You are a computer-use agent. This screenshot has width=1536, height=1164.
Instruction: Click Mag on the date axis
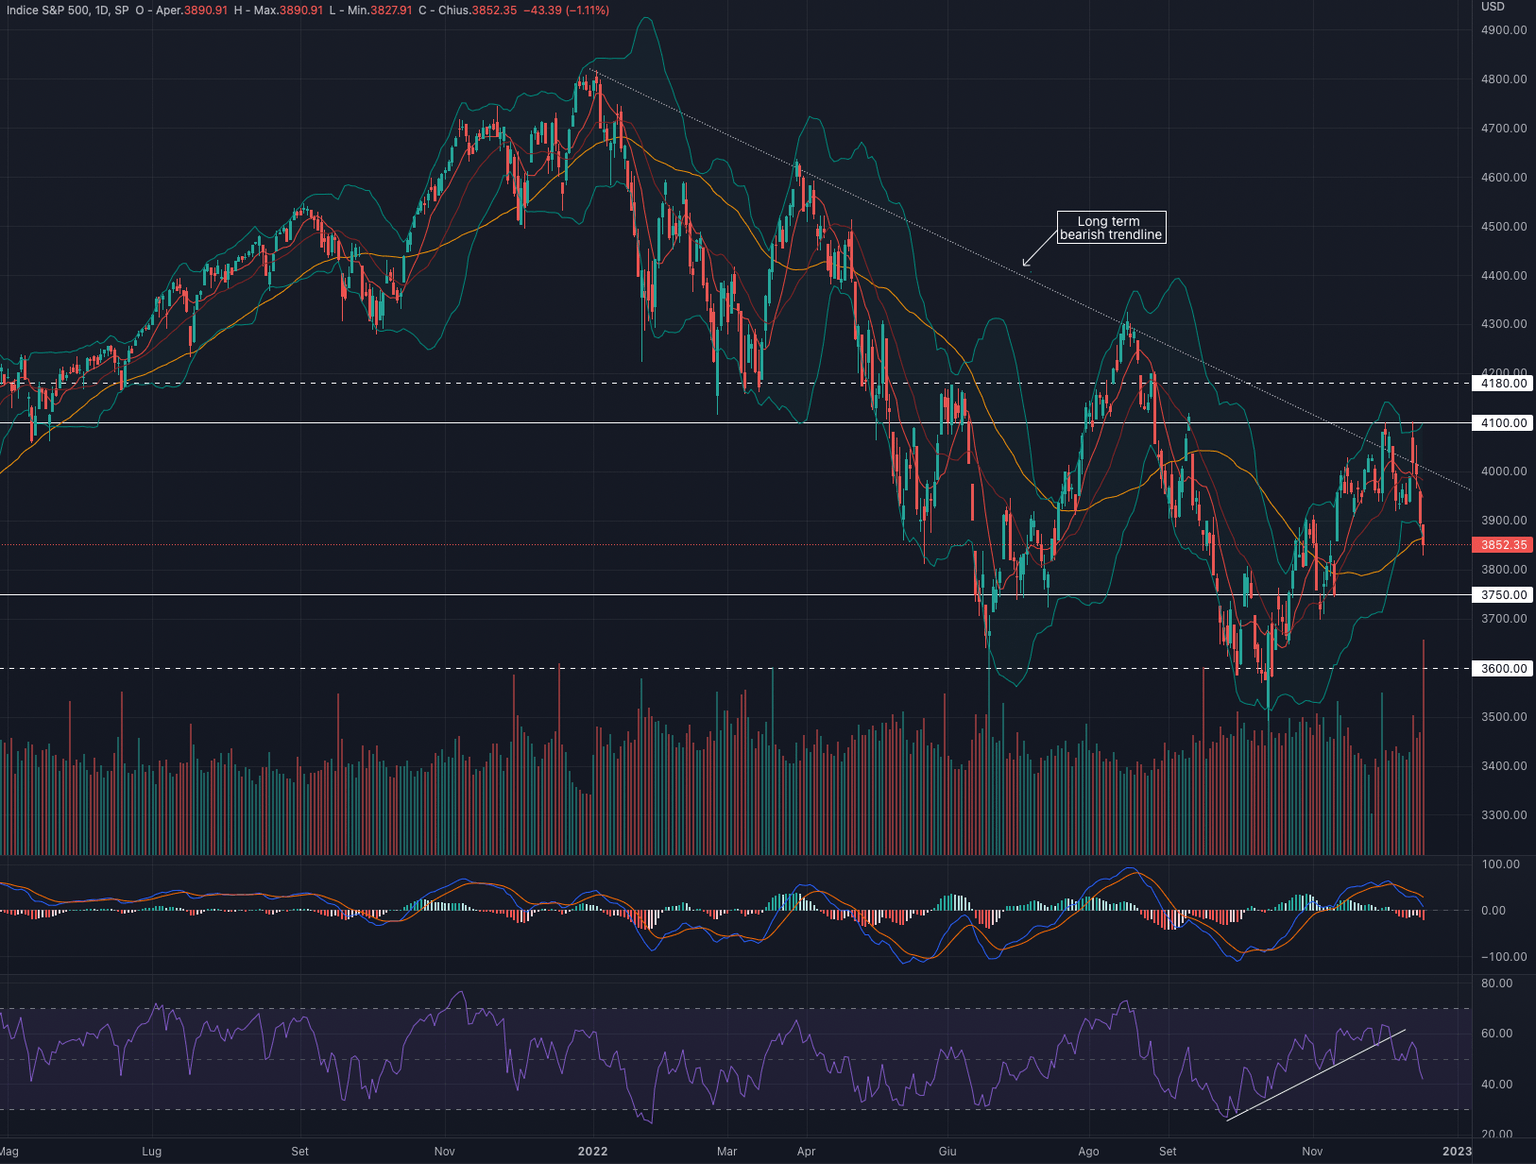[x=10, y=1152]
